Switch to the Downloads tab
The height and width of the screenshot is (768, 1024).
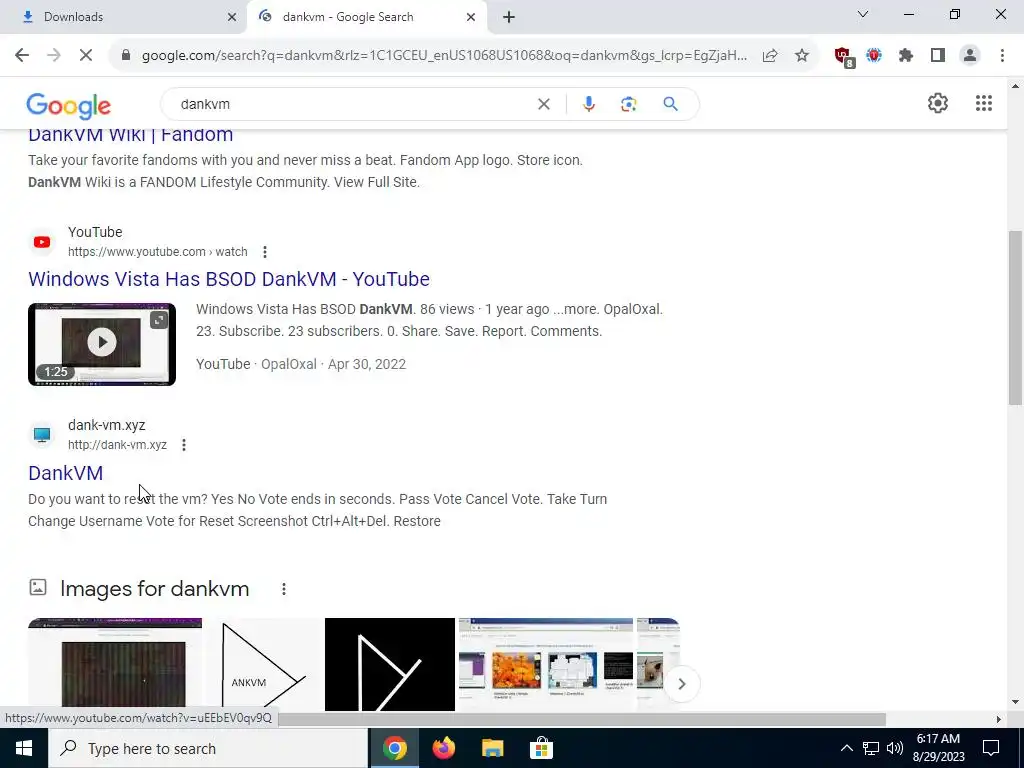(124, 17)
